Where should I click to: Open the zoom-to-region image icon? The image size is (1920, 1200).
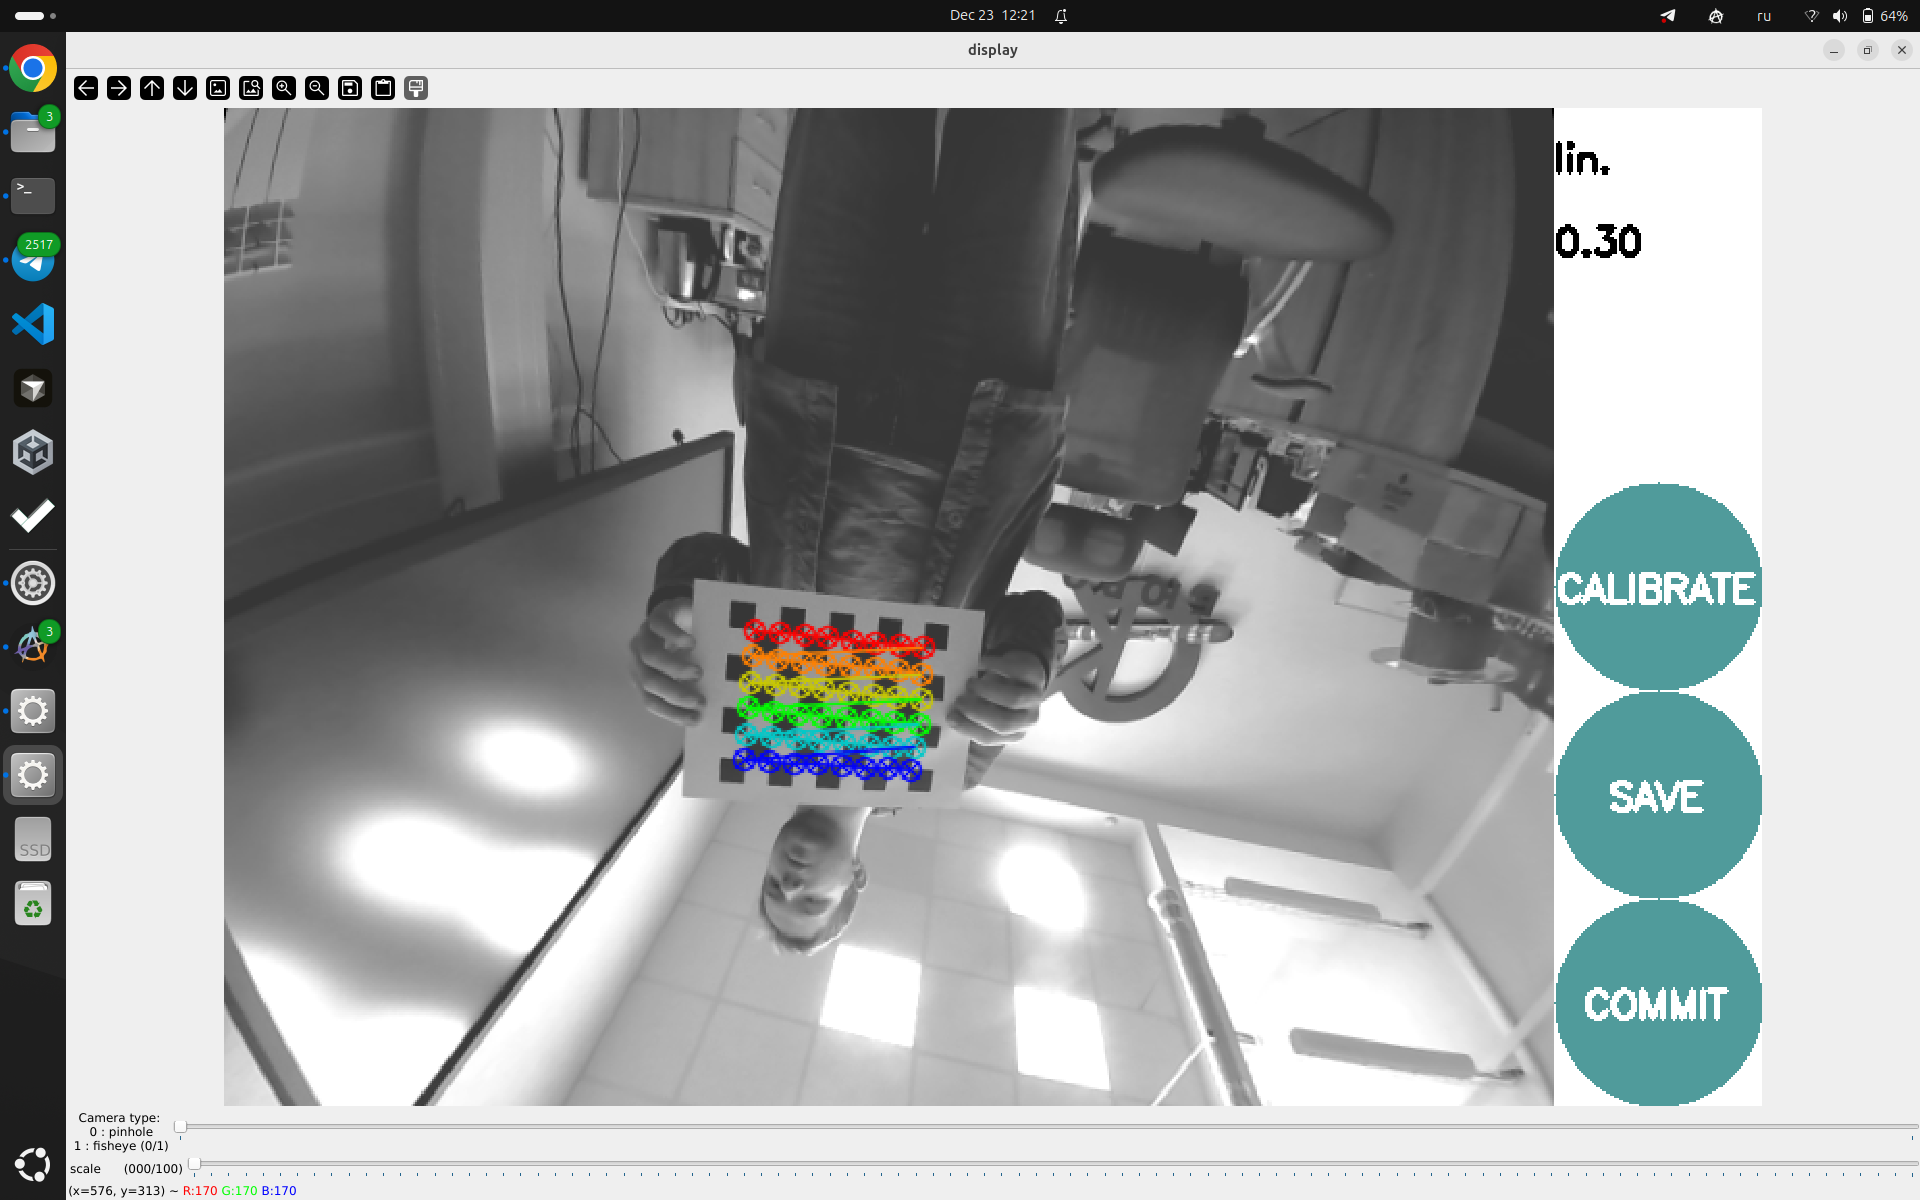coord(250,88)
